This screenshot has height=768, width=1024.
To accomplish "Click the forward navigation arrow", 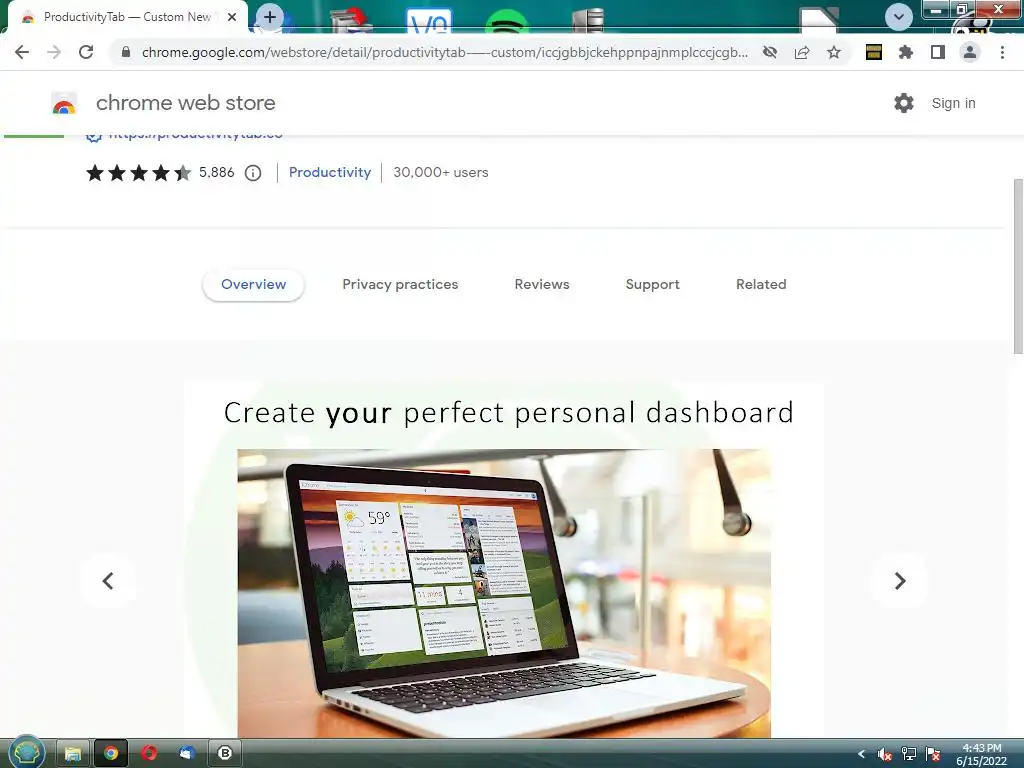I will point(54,52).
